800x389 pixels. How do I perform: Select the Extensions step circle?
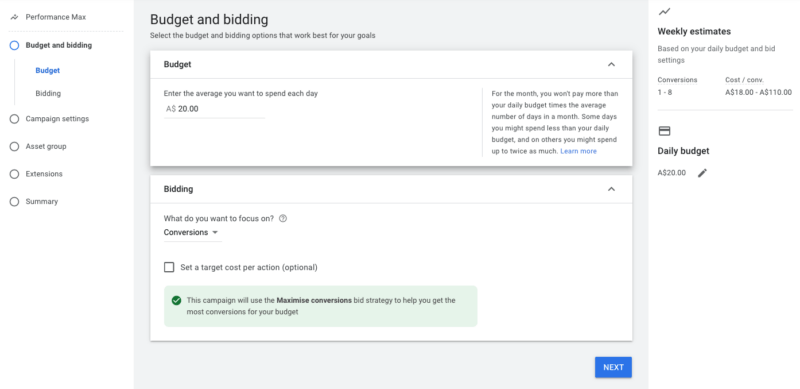(x=14, y=174)
